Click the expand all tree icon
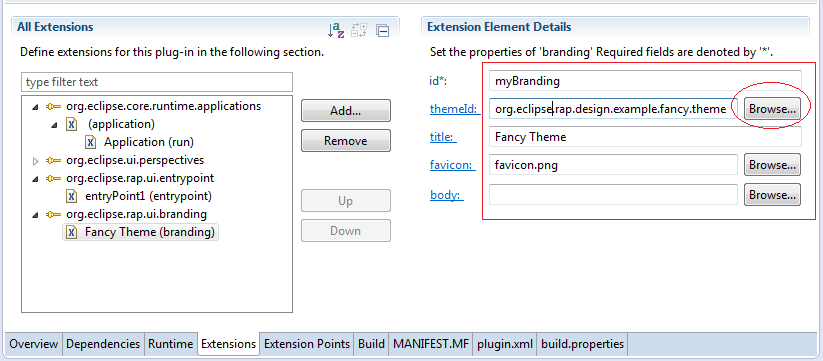823x361 pixels. (359, 30)
